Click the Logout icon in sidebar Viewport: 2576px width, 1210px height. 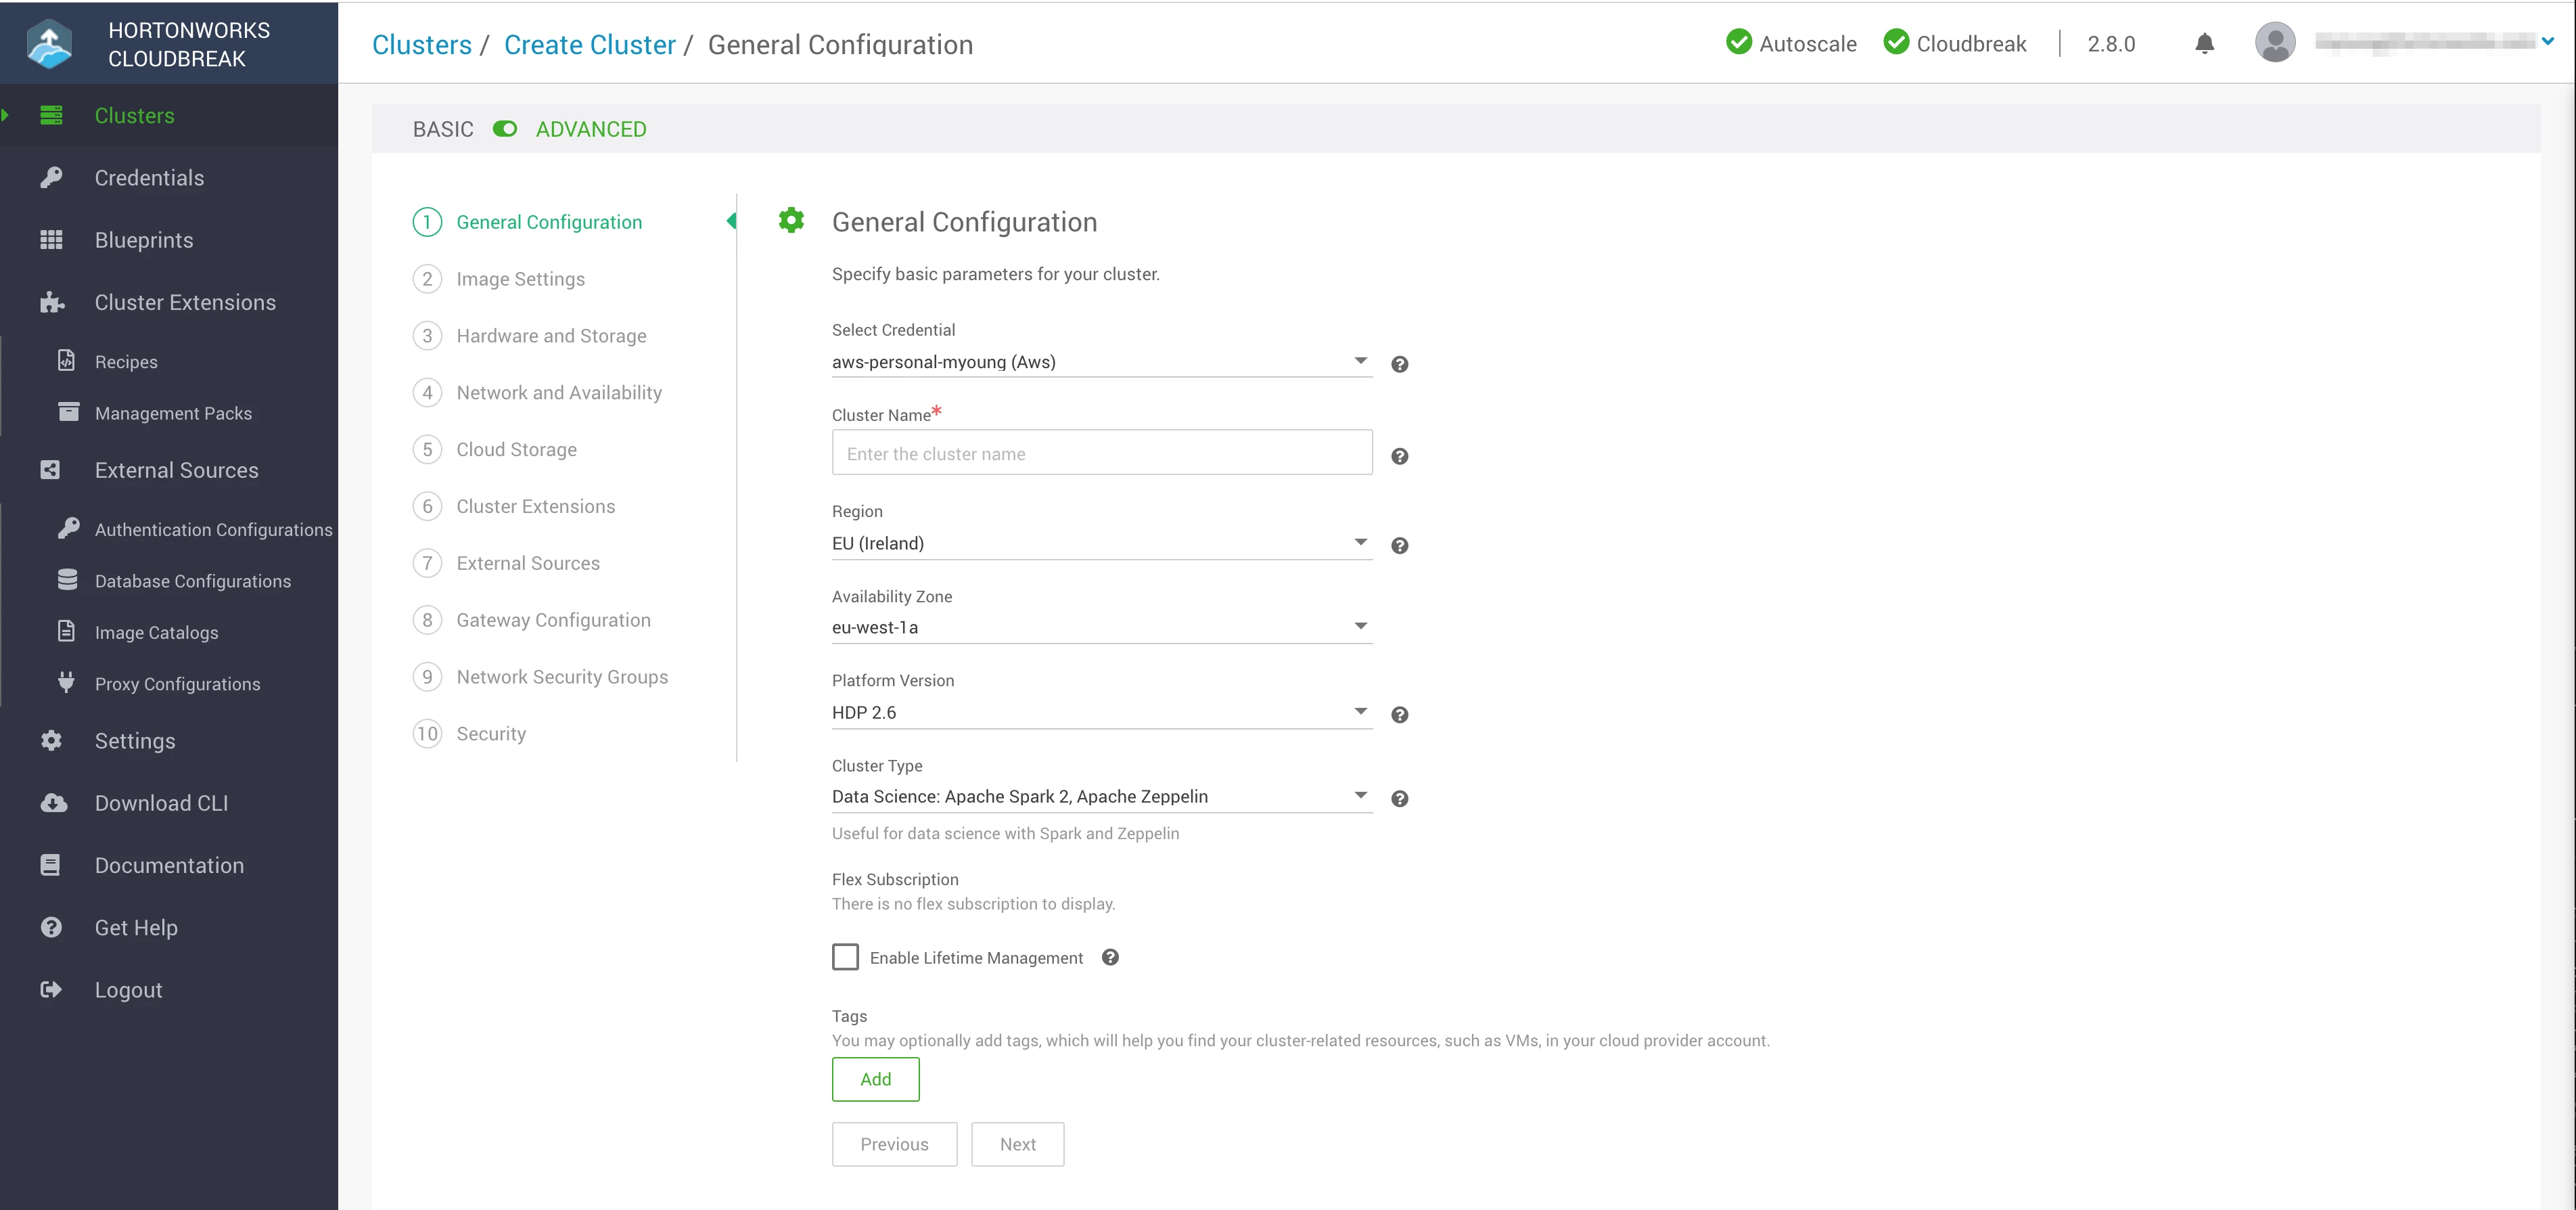51,989
